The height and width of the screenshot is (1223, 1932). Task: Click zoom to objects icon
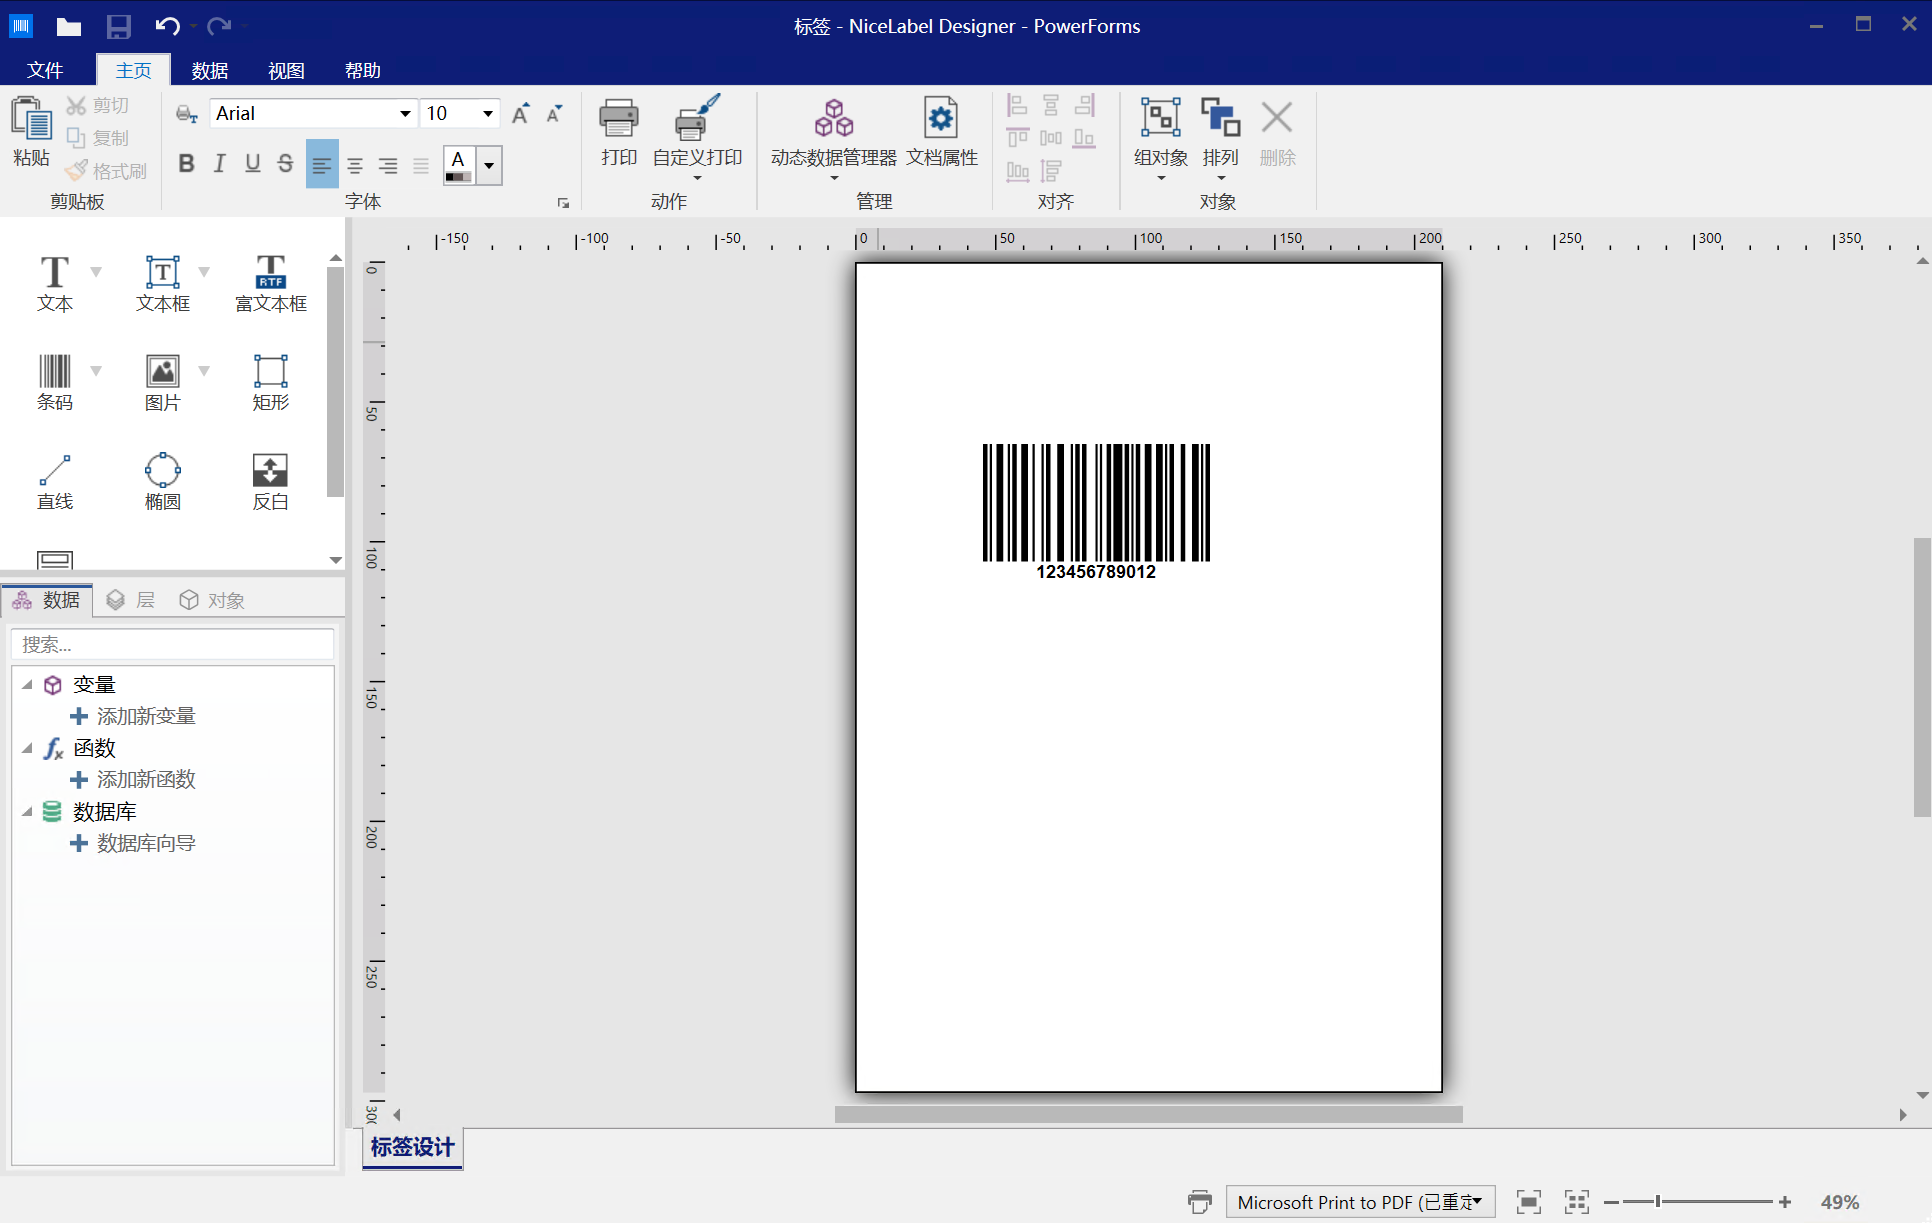tap(1576, 1201)
